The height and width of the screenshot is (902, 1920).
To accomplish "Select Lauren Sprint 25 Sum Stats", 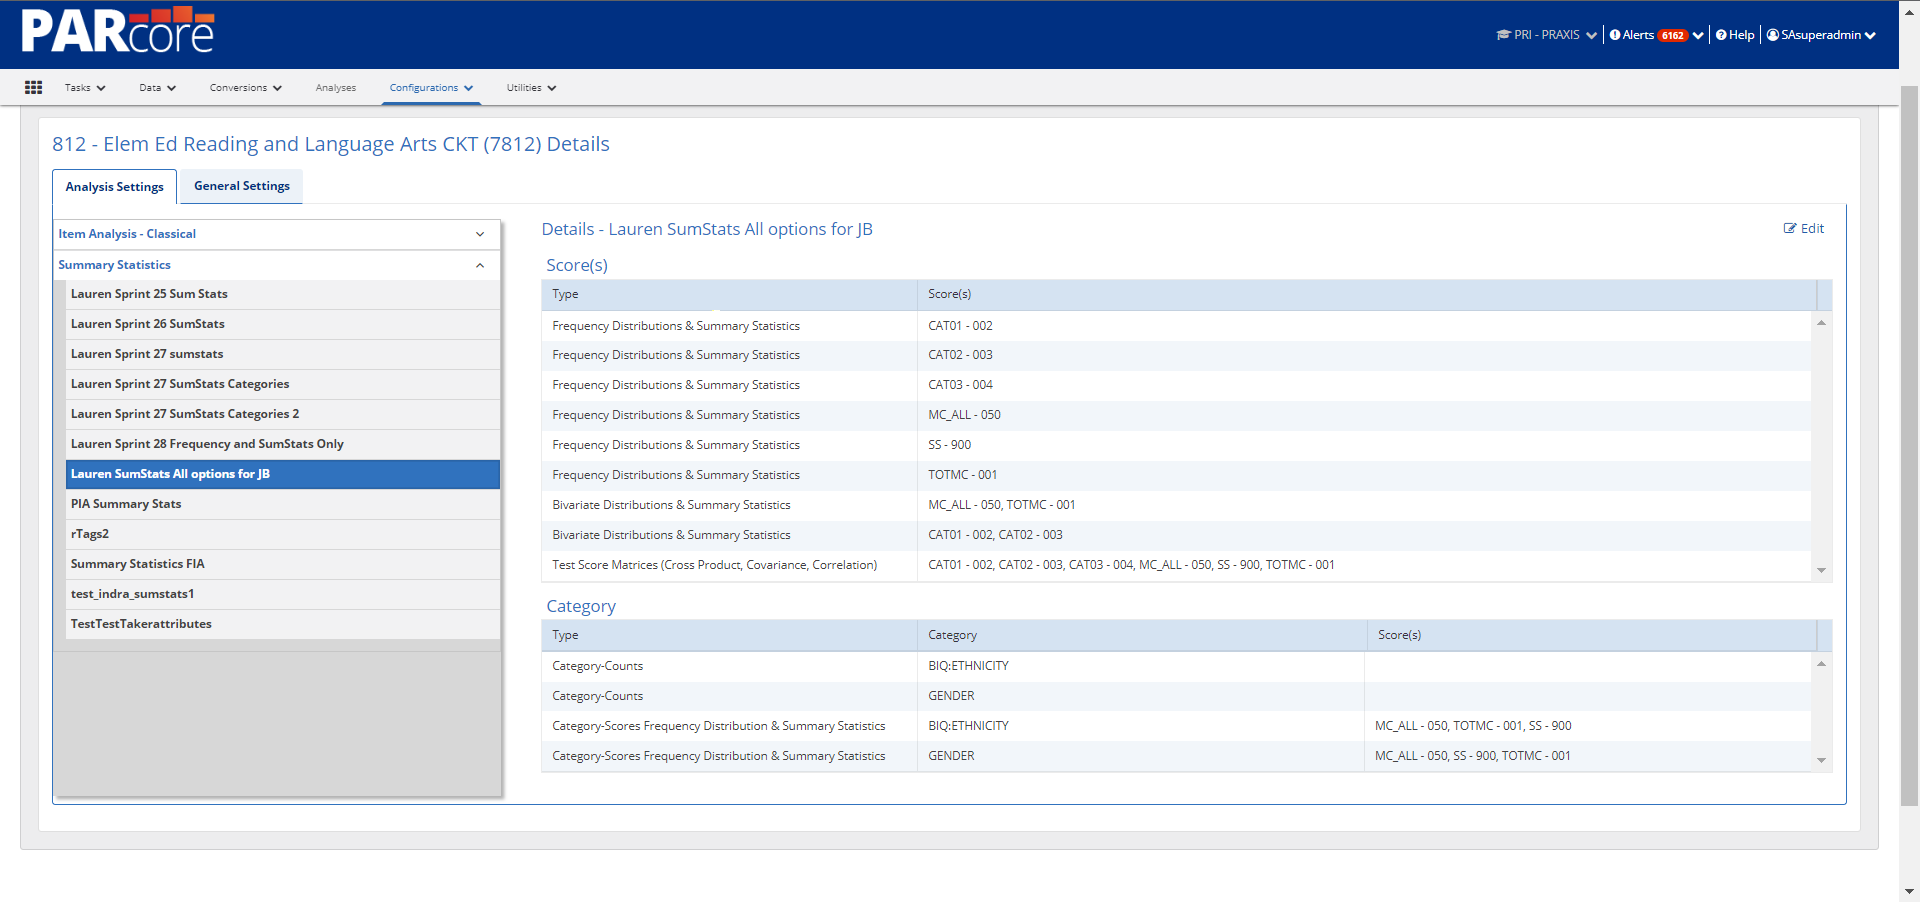I will click(283, 294).
